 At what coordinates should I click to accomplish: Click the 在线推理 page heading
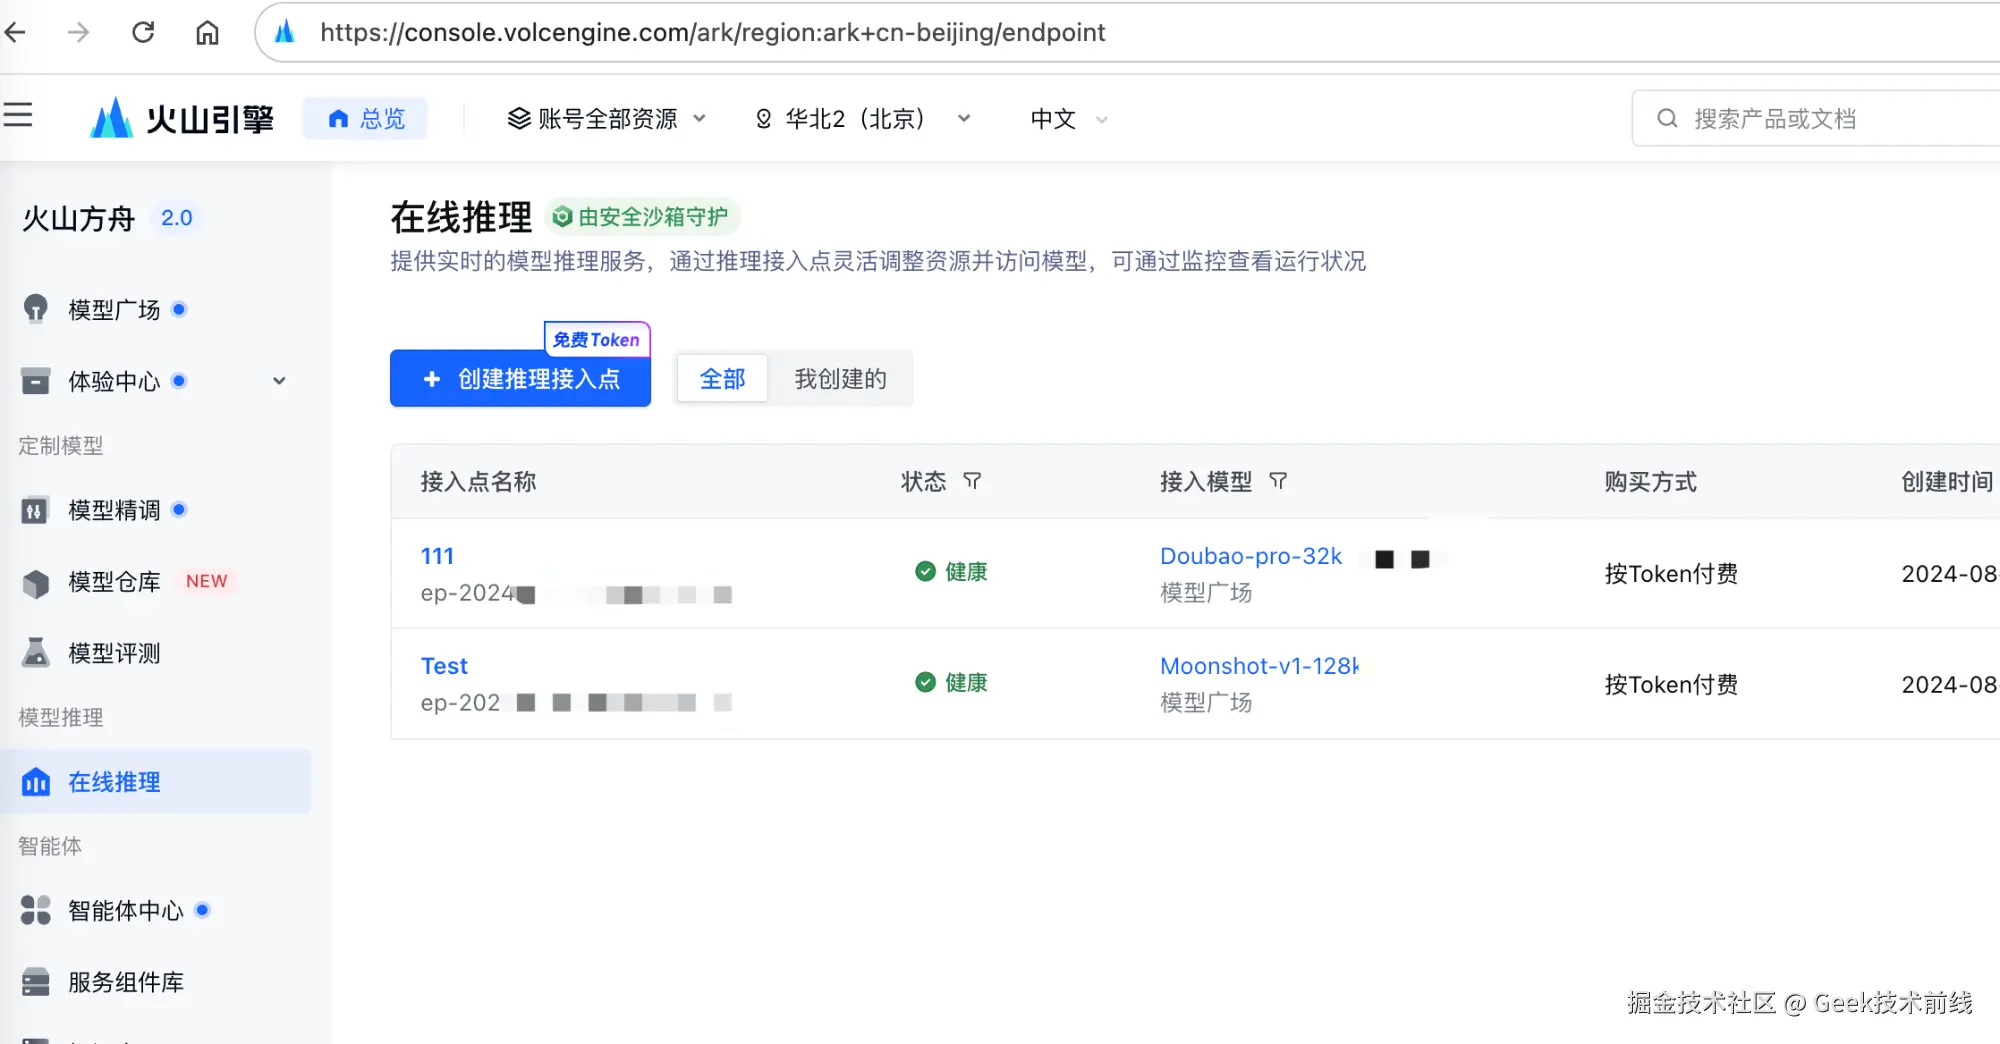pyautogui.click(x=461, y=217)
